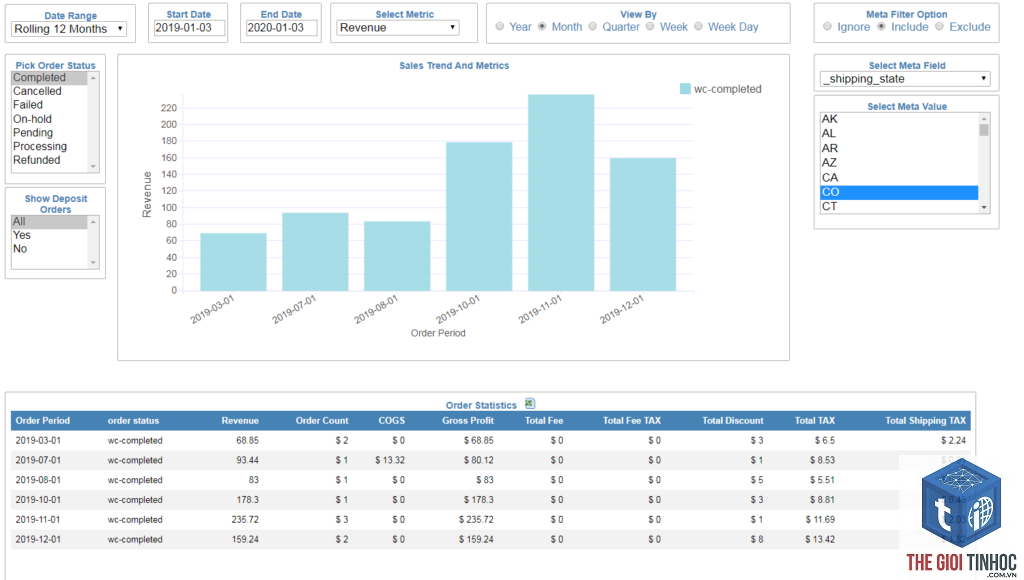
Task: Select AR in meta value list
Action: 899,148
